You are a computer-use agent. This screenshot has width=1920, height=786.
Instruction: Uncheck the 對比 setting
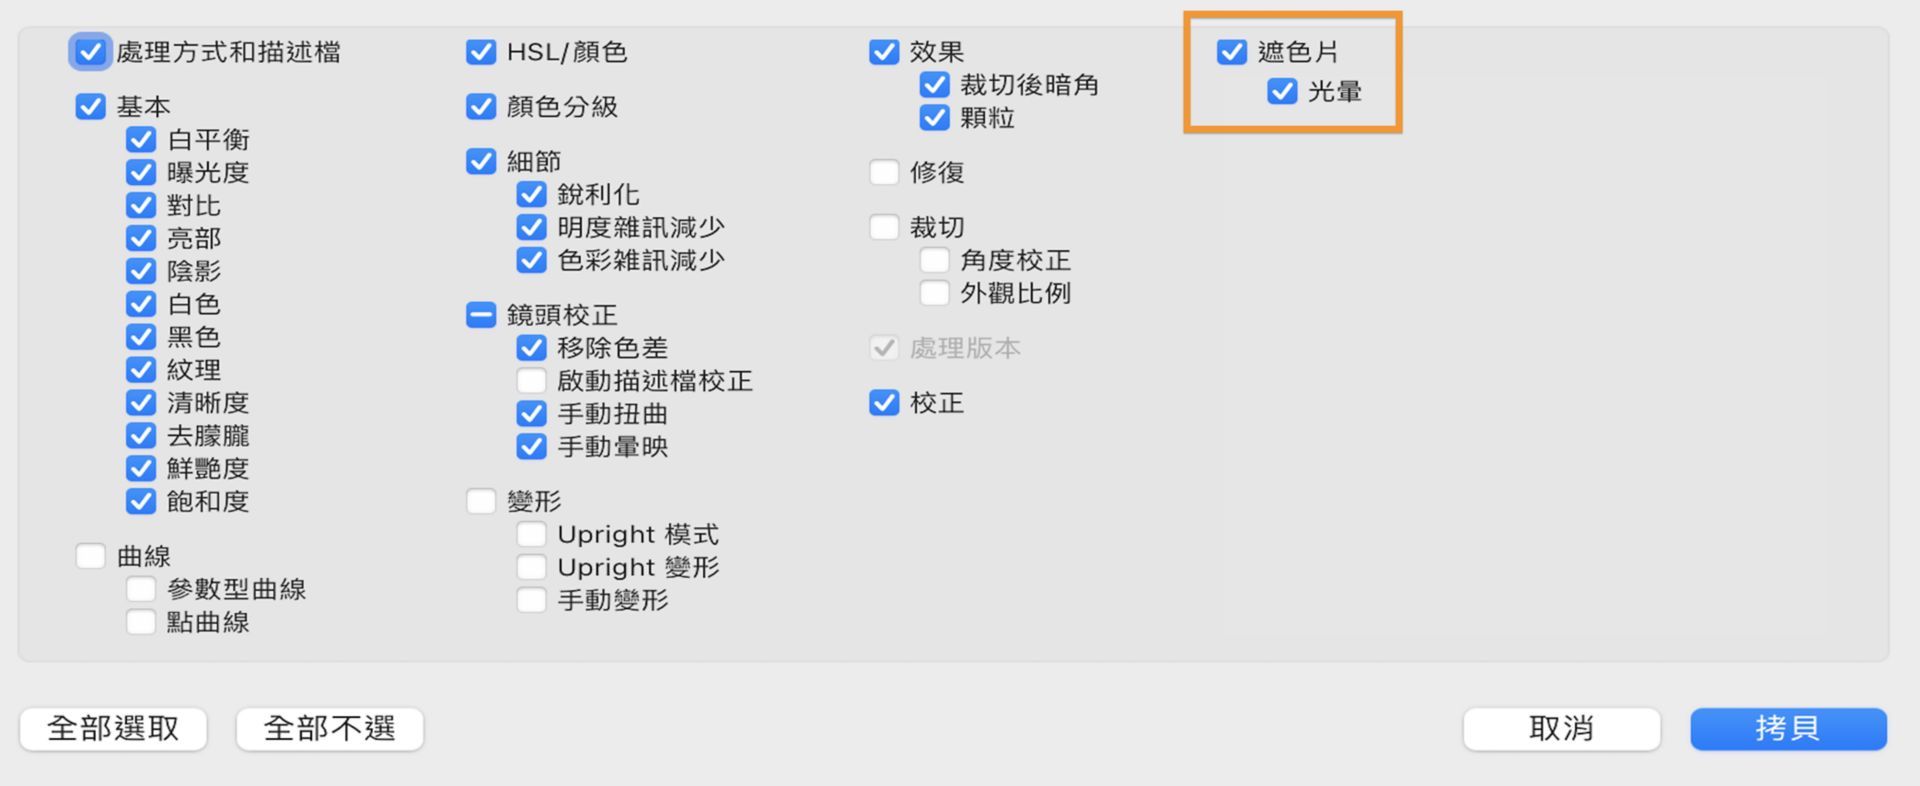(140, 205)
